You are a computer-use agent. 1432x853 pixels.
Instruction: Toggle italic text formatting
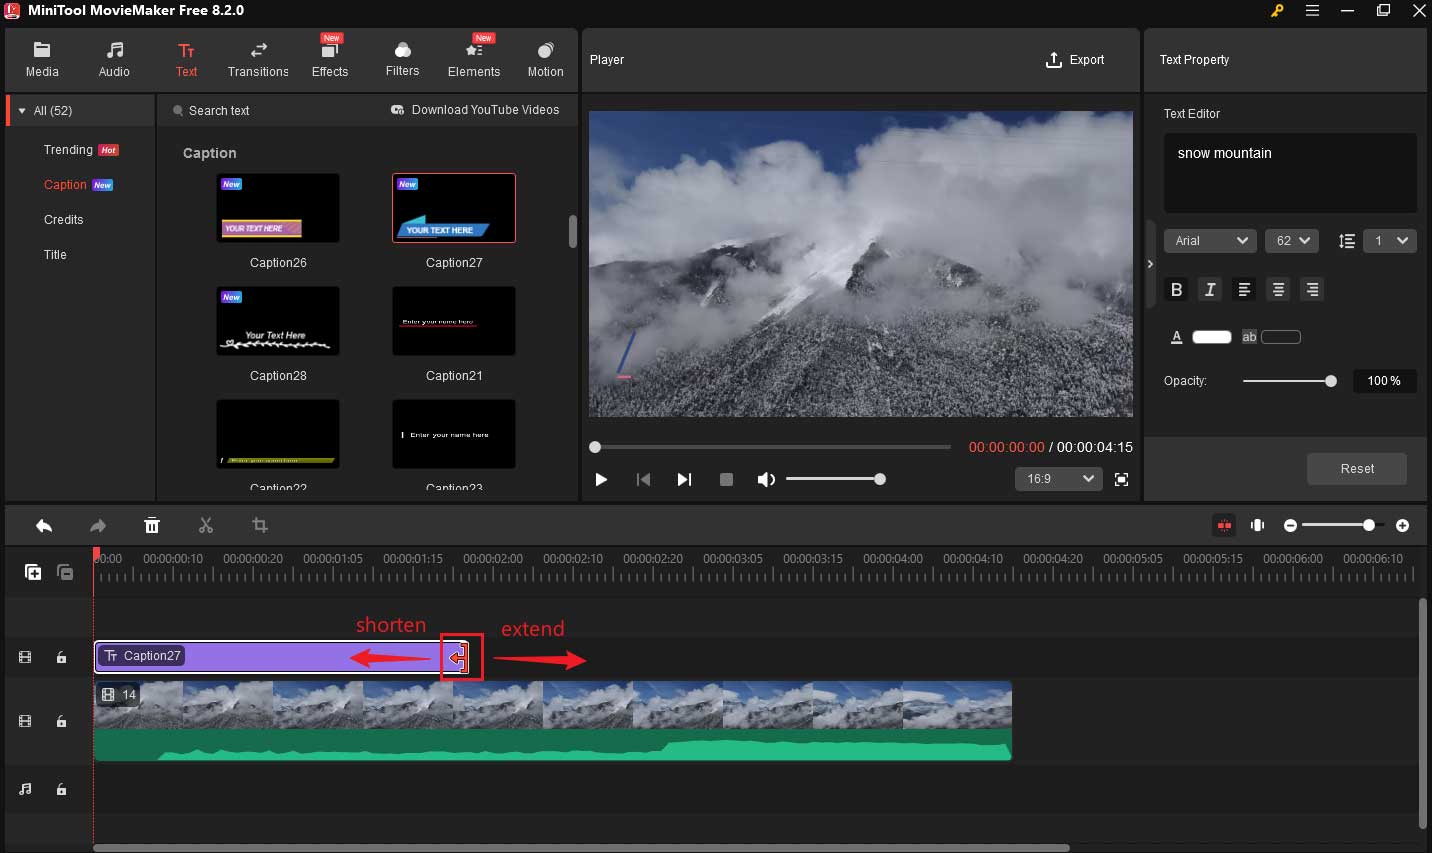coord(1210,290)
